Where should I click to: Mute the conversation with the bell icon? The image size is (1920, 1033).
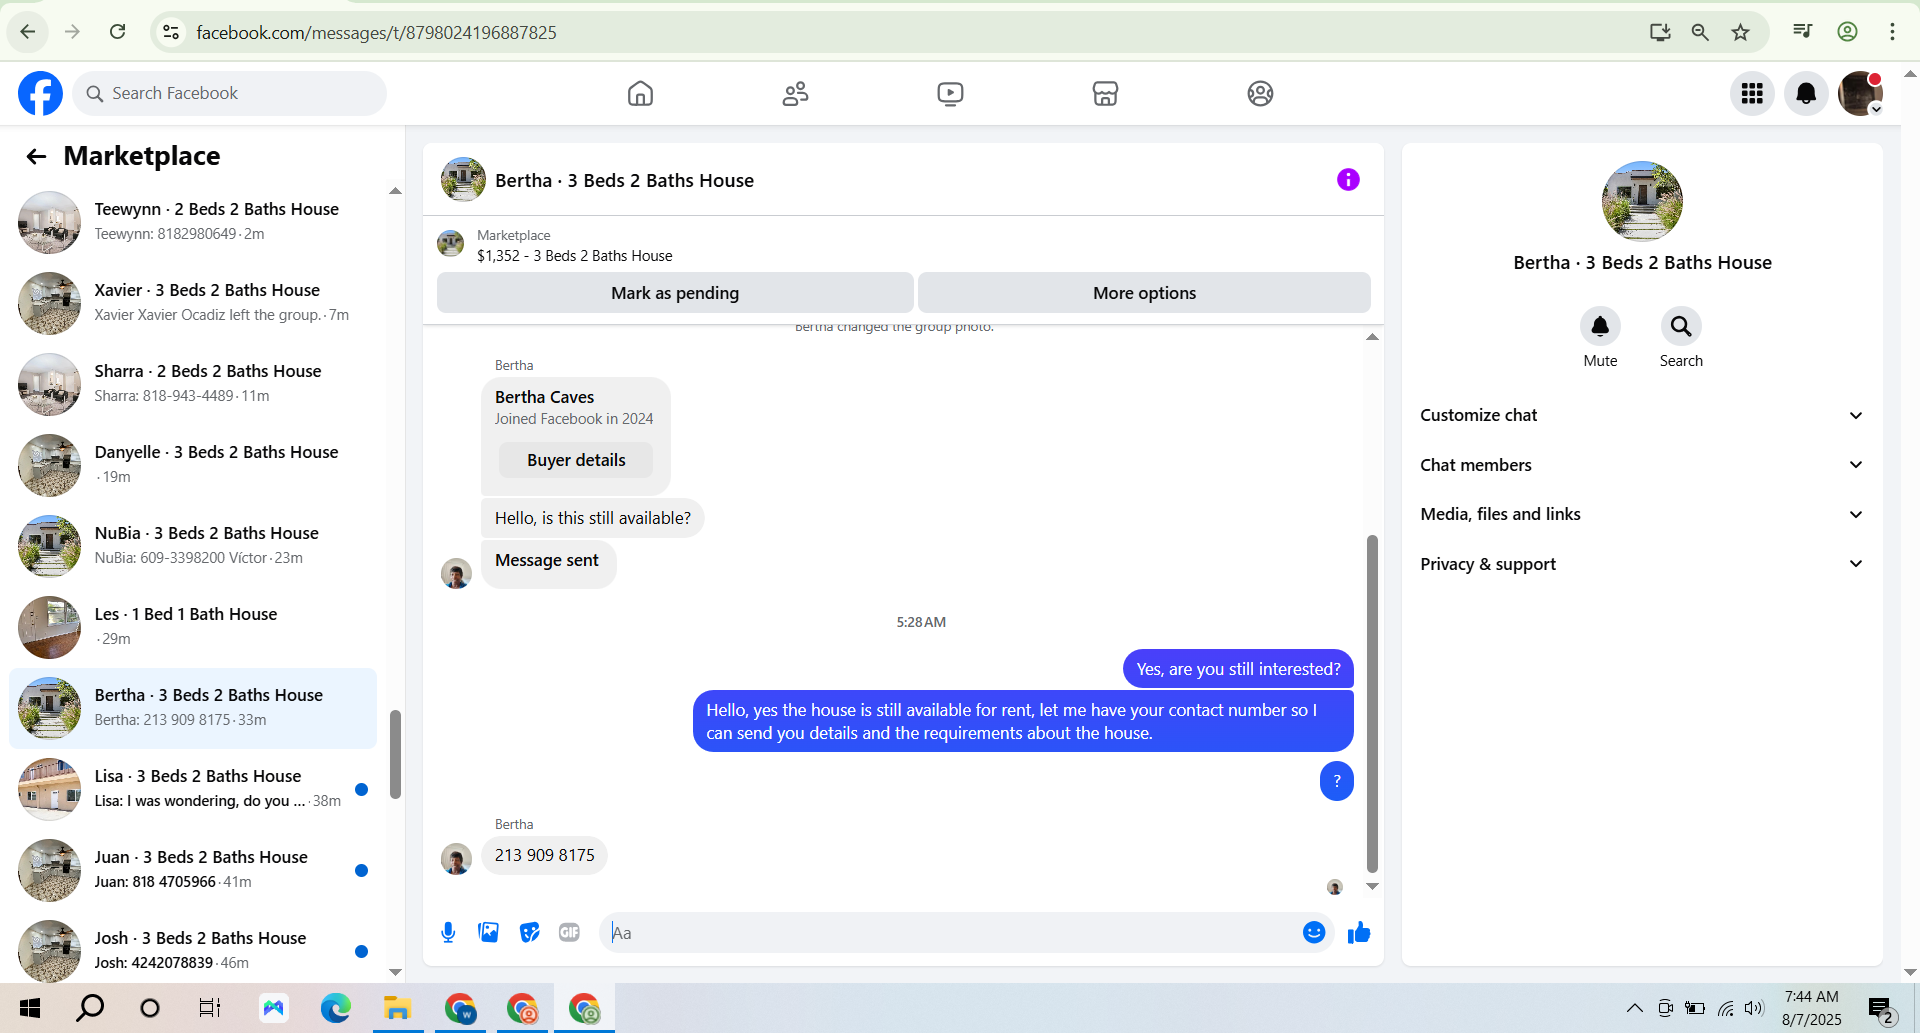point(1600,326)
